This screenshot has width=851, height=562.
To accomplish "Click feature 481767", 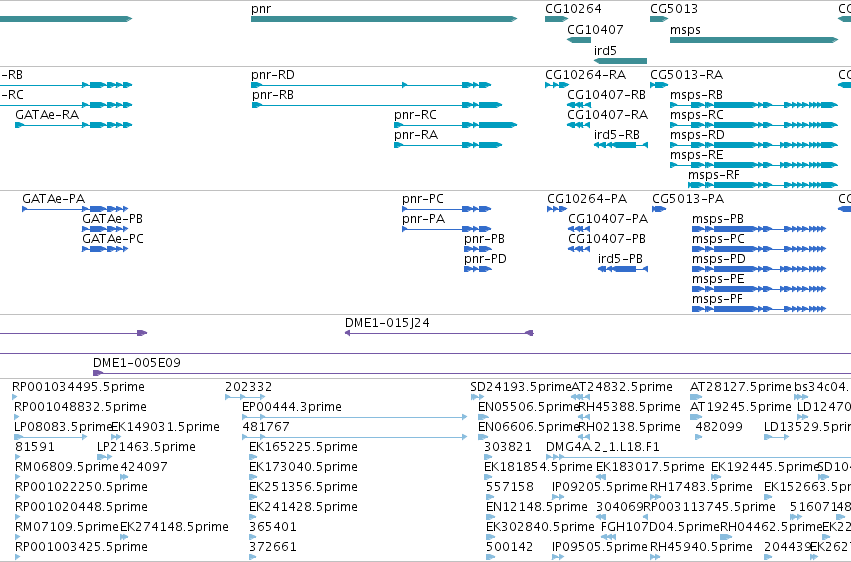I will 266,427.
